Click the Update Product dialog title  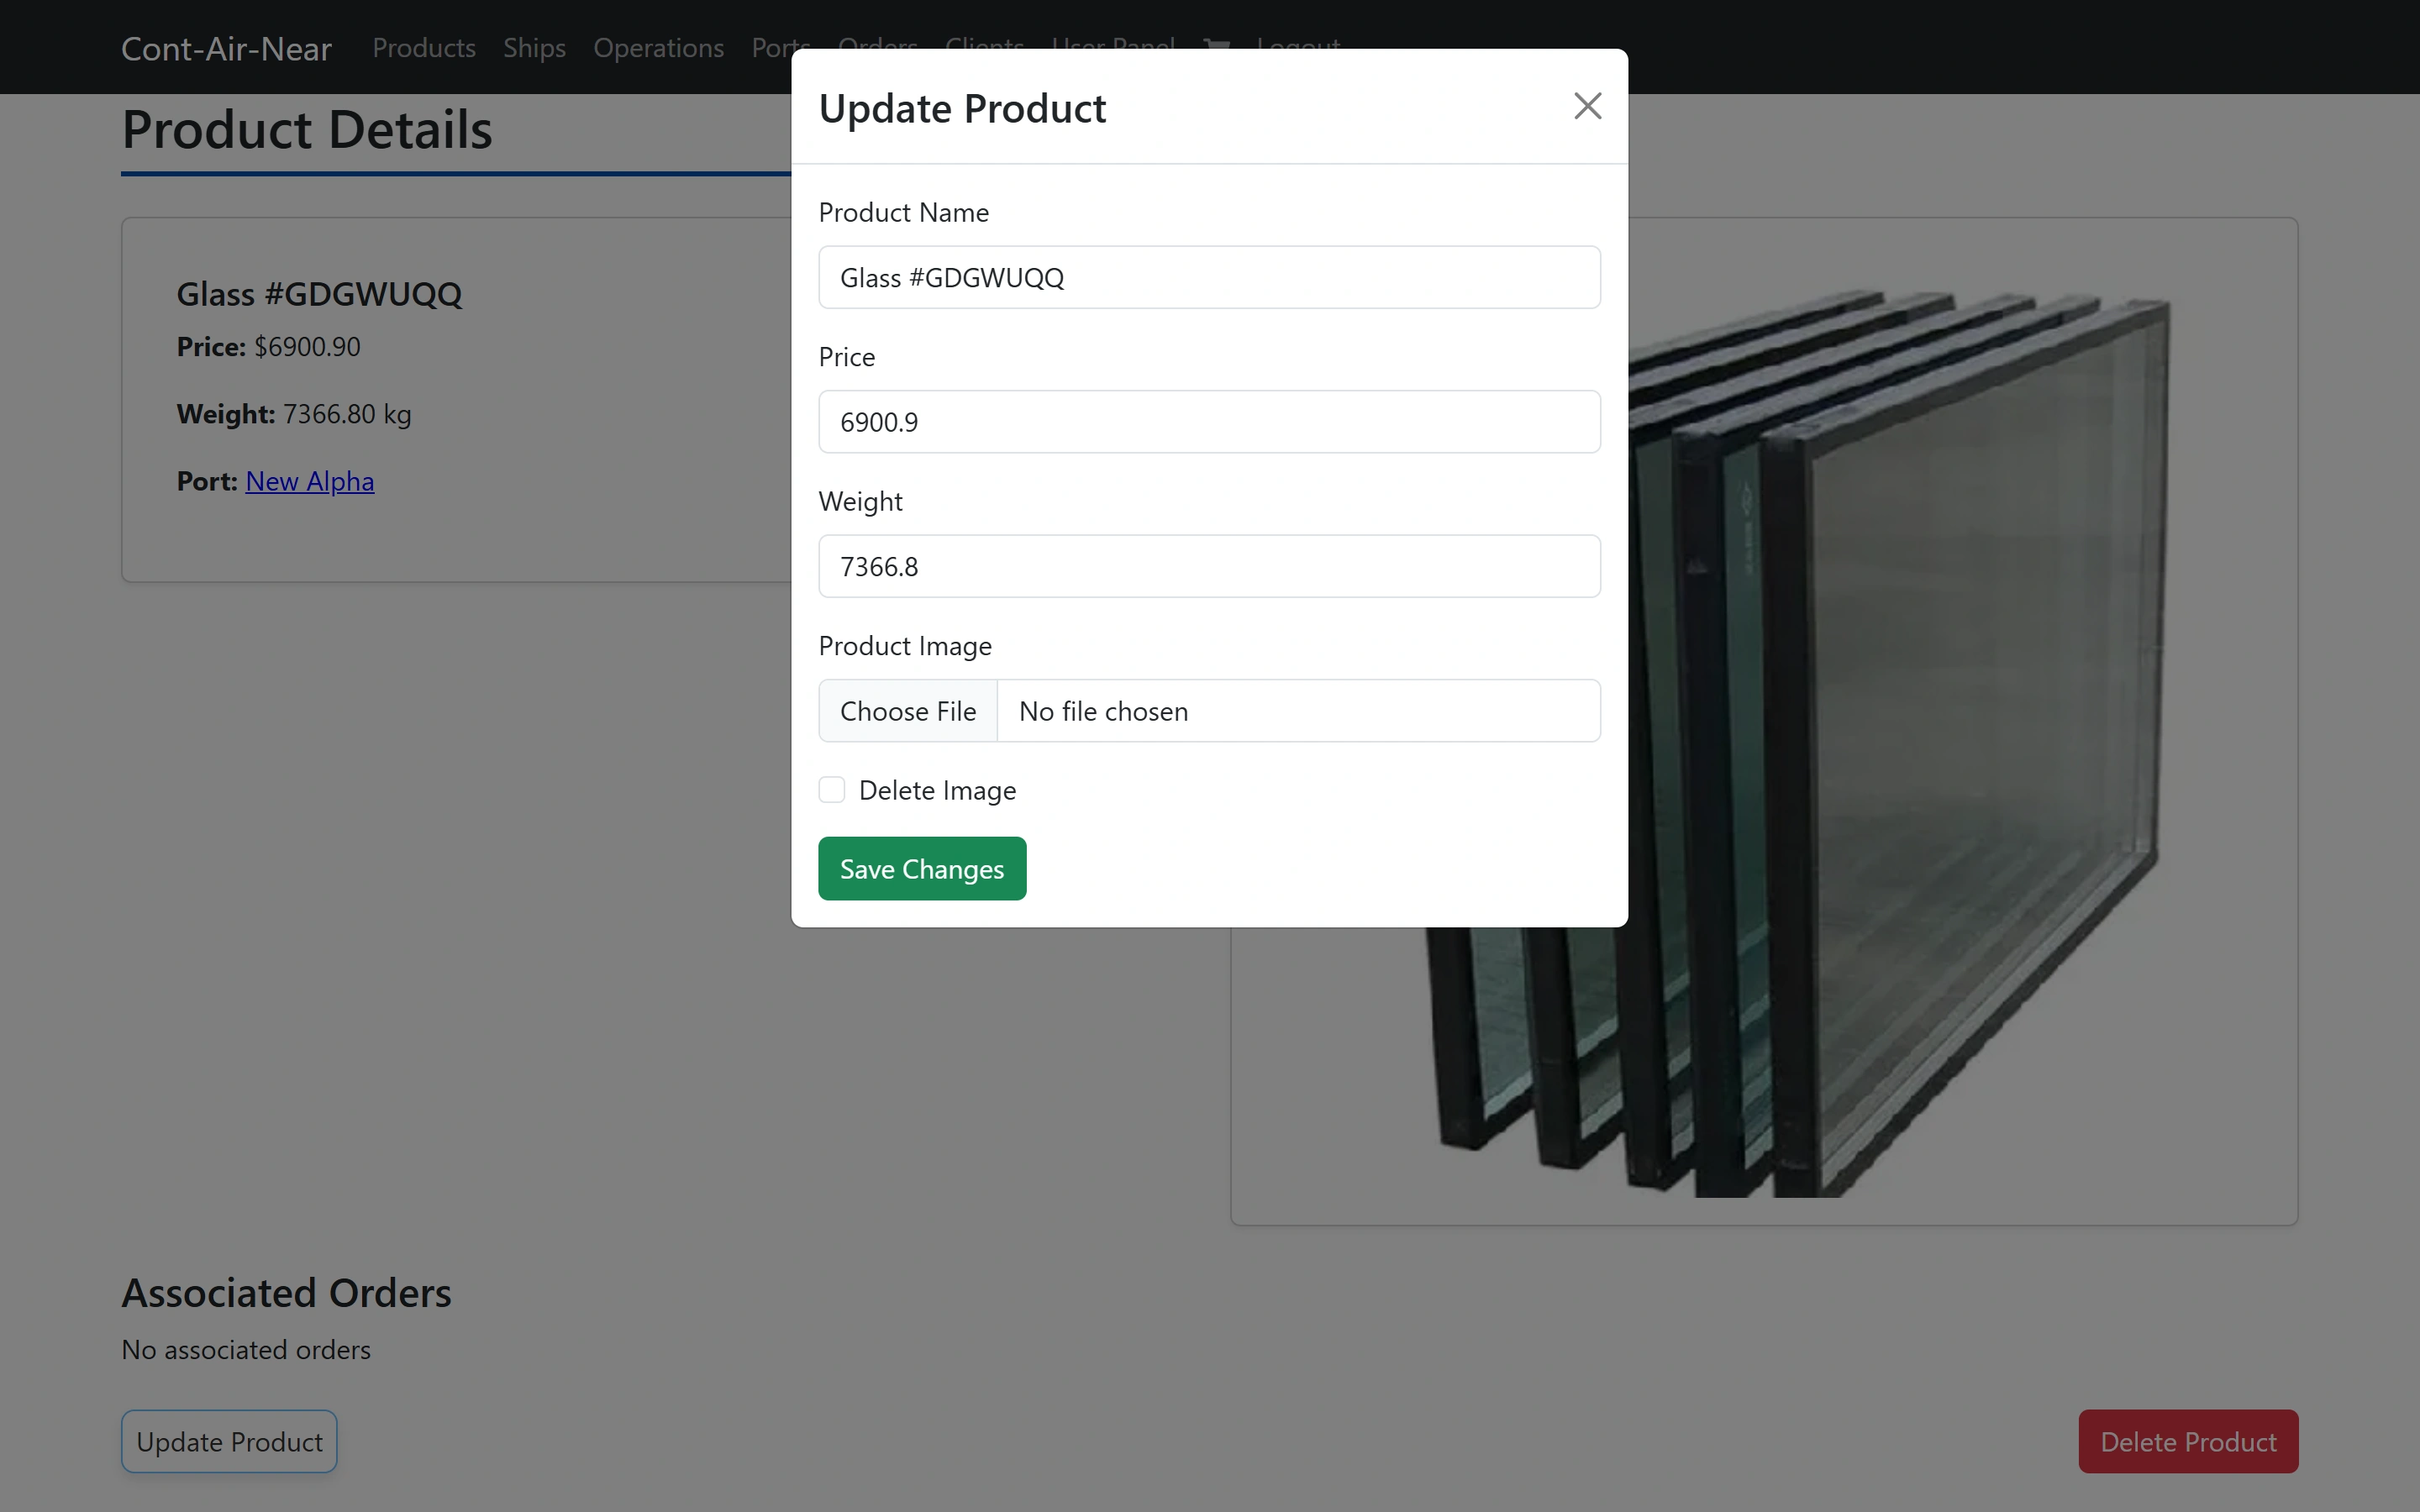(x=962, y=108)
